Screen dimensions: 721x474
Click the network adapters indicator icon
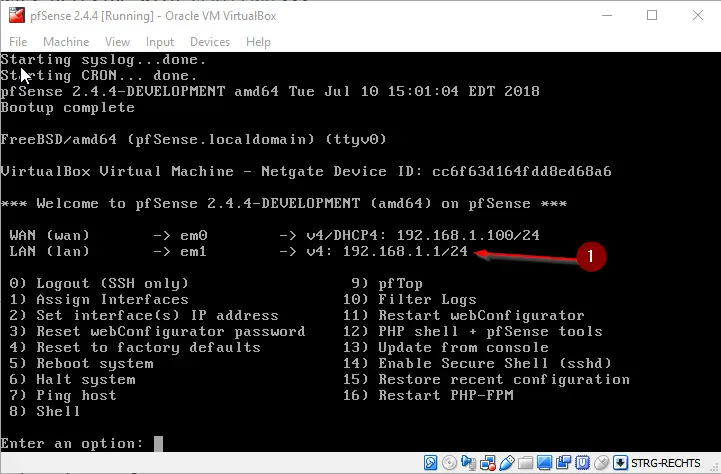[x=487, y=463]
